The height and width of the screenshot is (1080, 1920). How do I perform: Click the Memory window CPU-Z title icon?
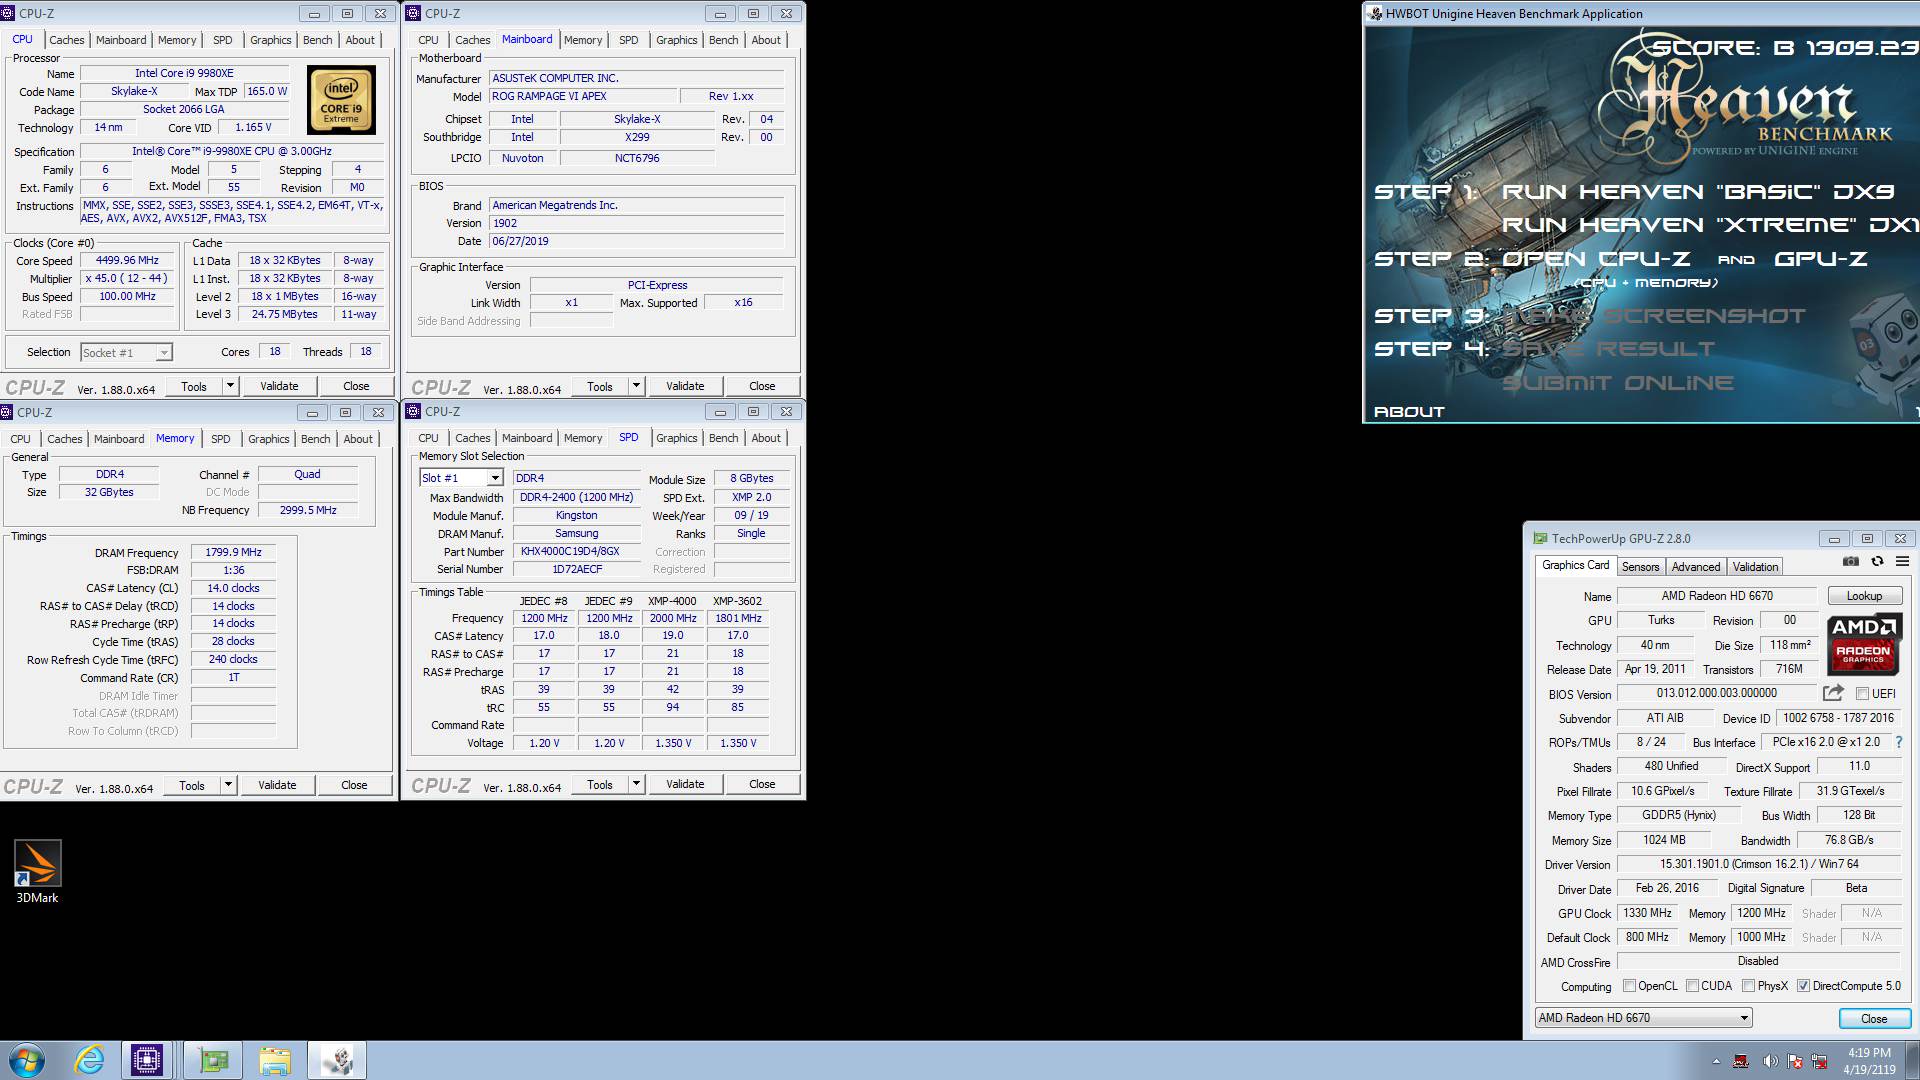pos(7,412)
